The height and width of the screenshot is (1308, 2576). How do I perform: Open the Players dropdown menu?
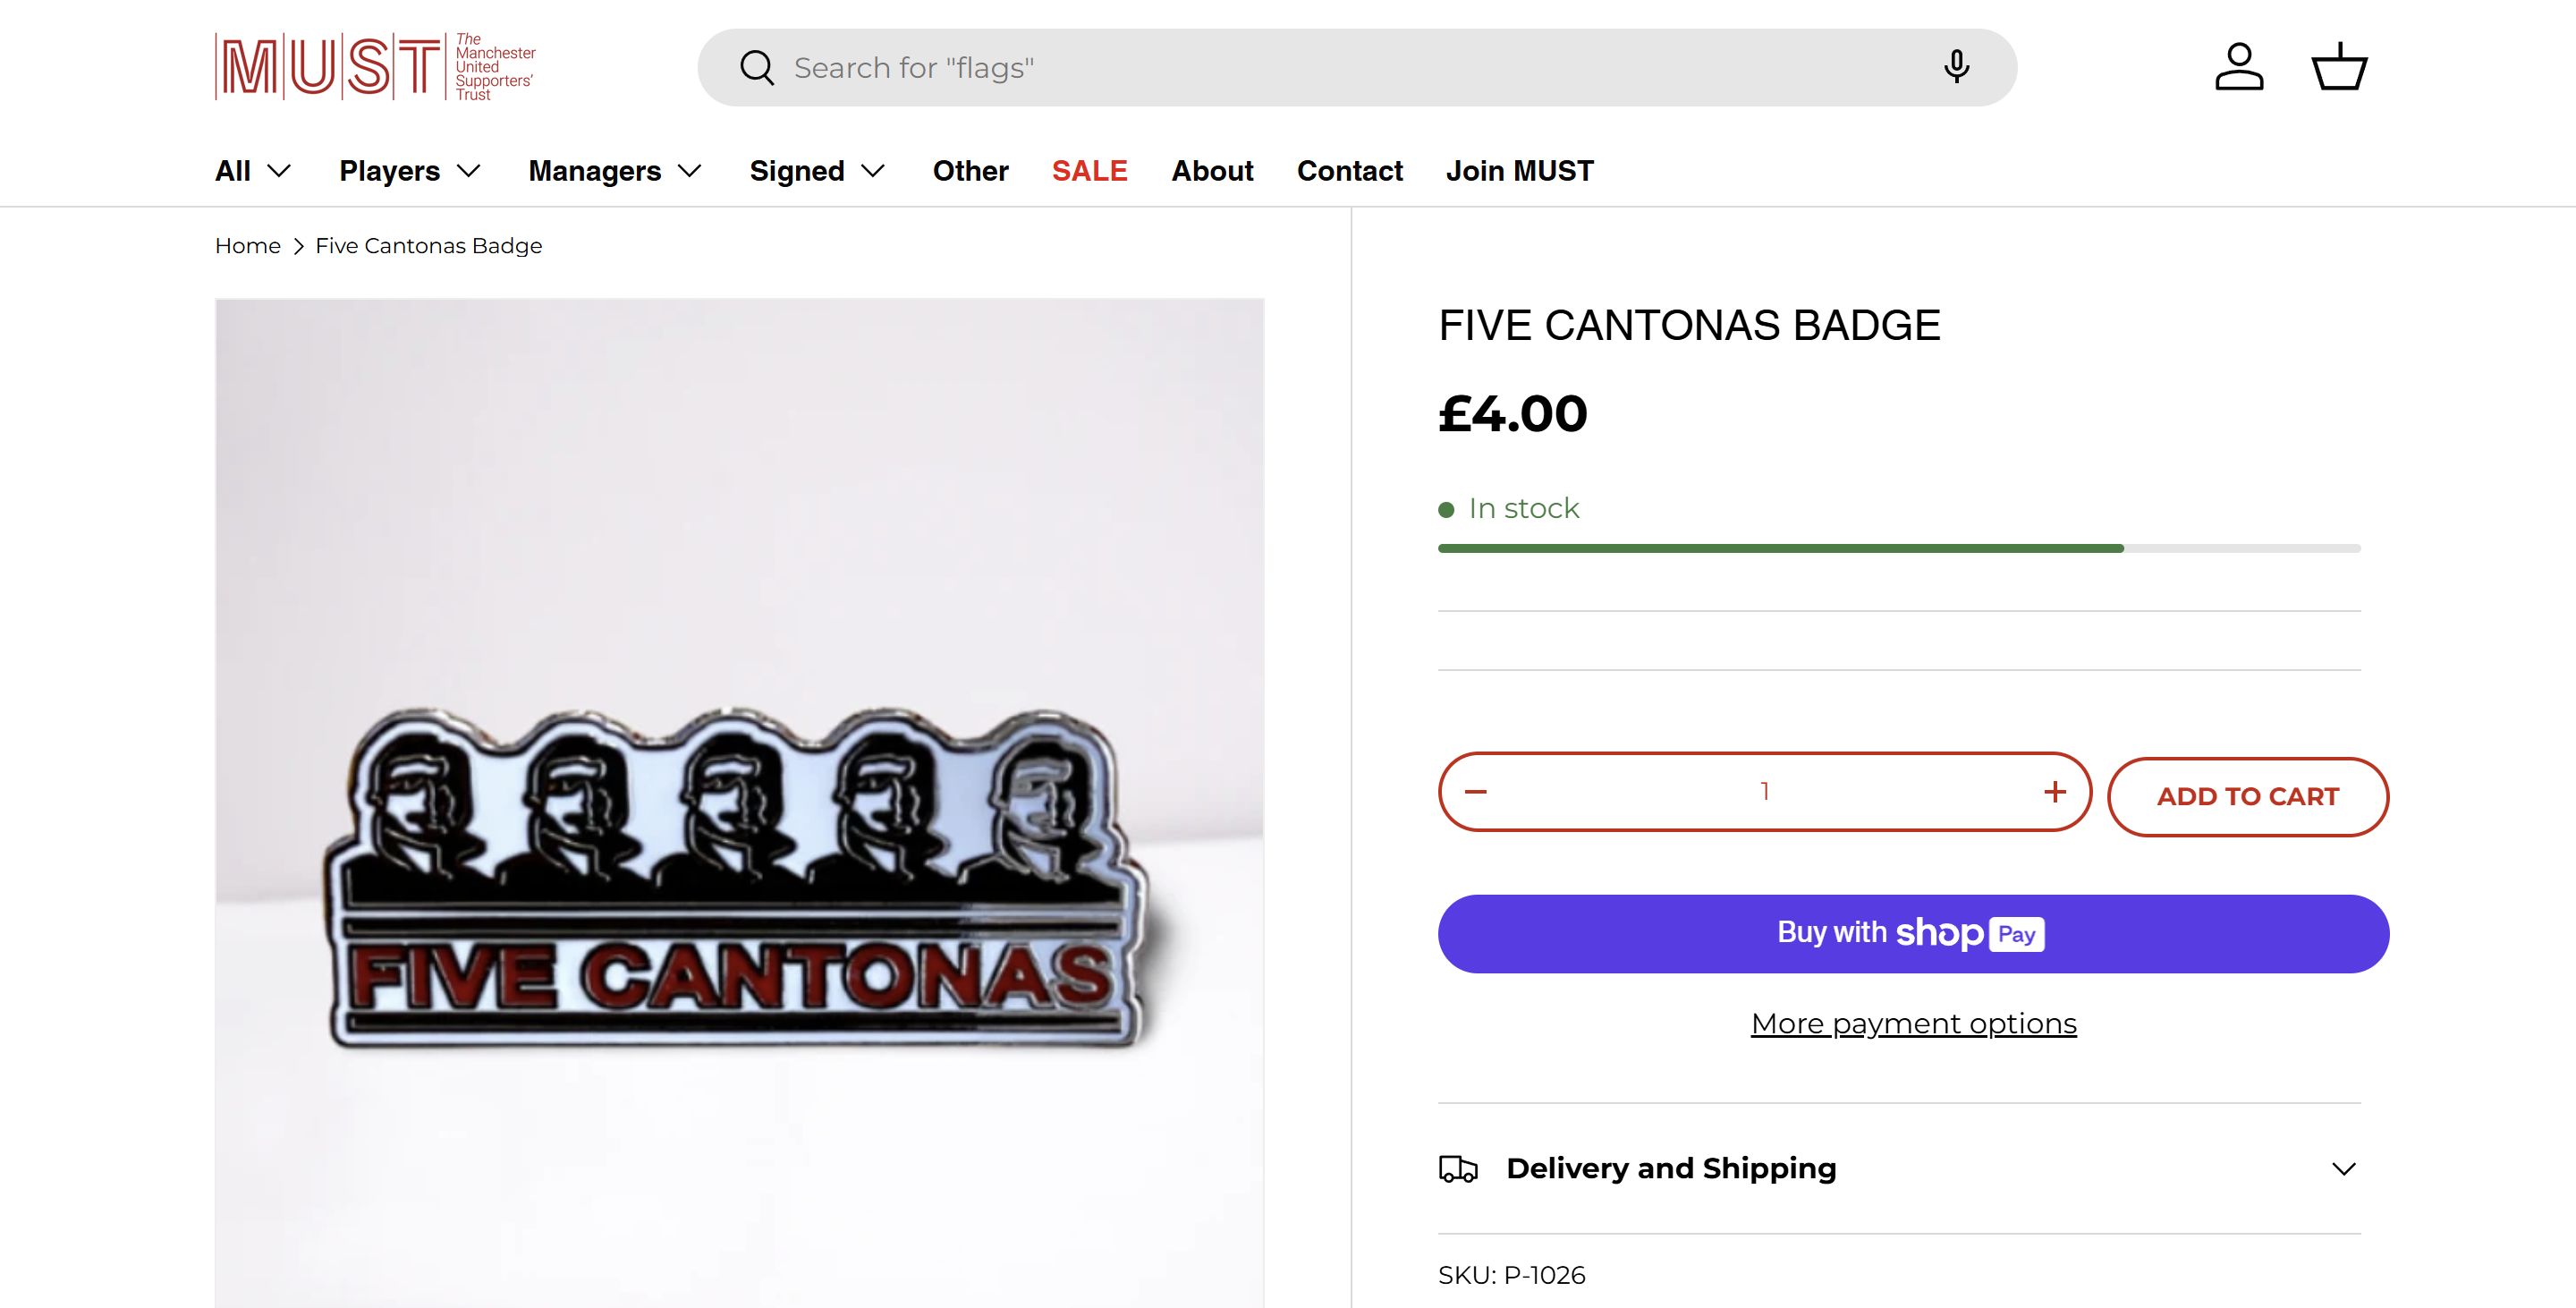point(410,171)
